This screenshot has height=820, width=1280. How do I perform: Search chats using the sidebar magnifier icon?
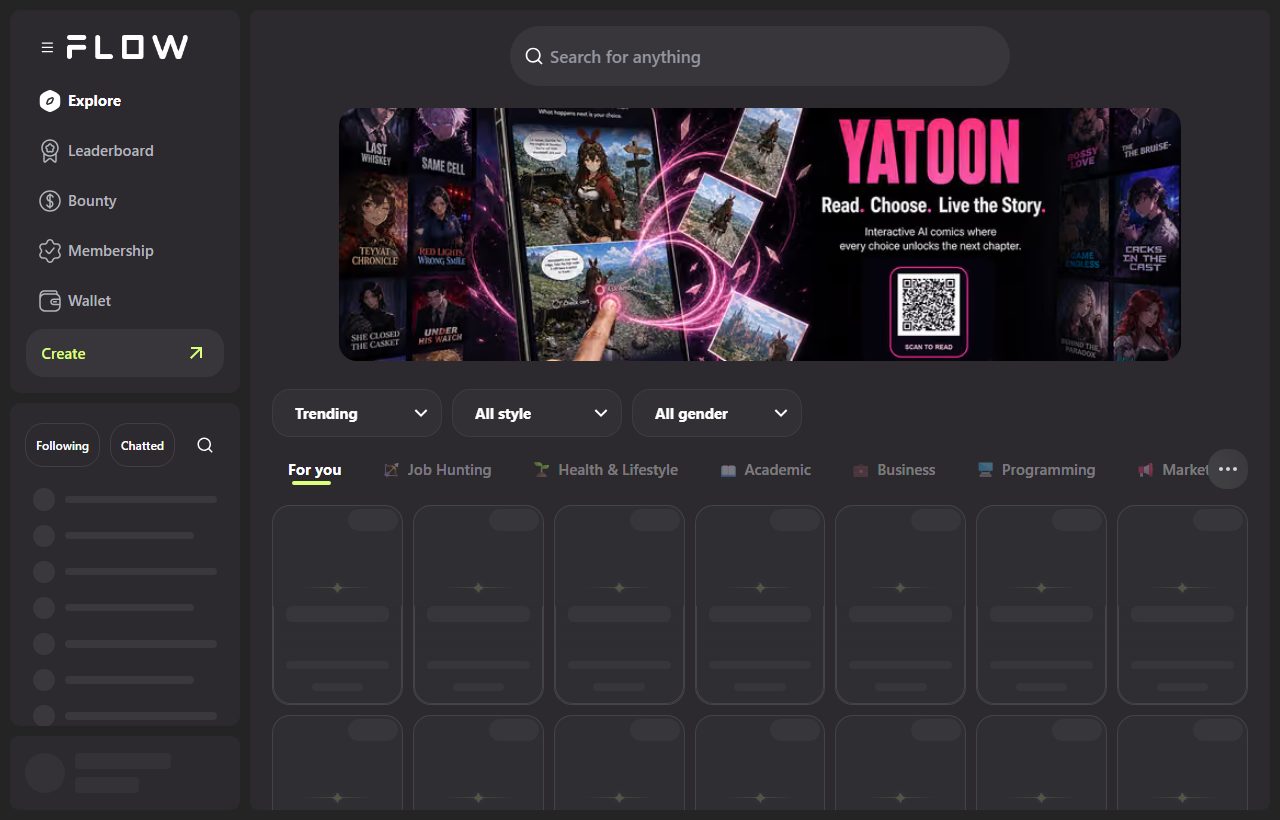[x=205, y=445]
